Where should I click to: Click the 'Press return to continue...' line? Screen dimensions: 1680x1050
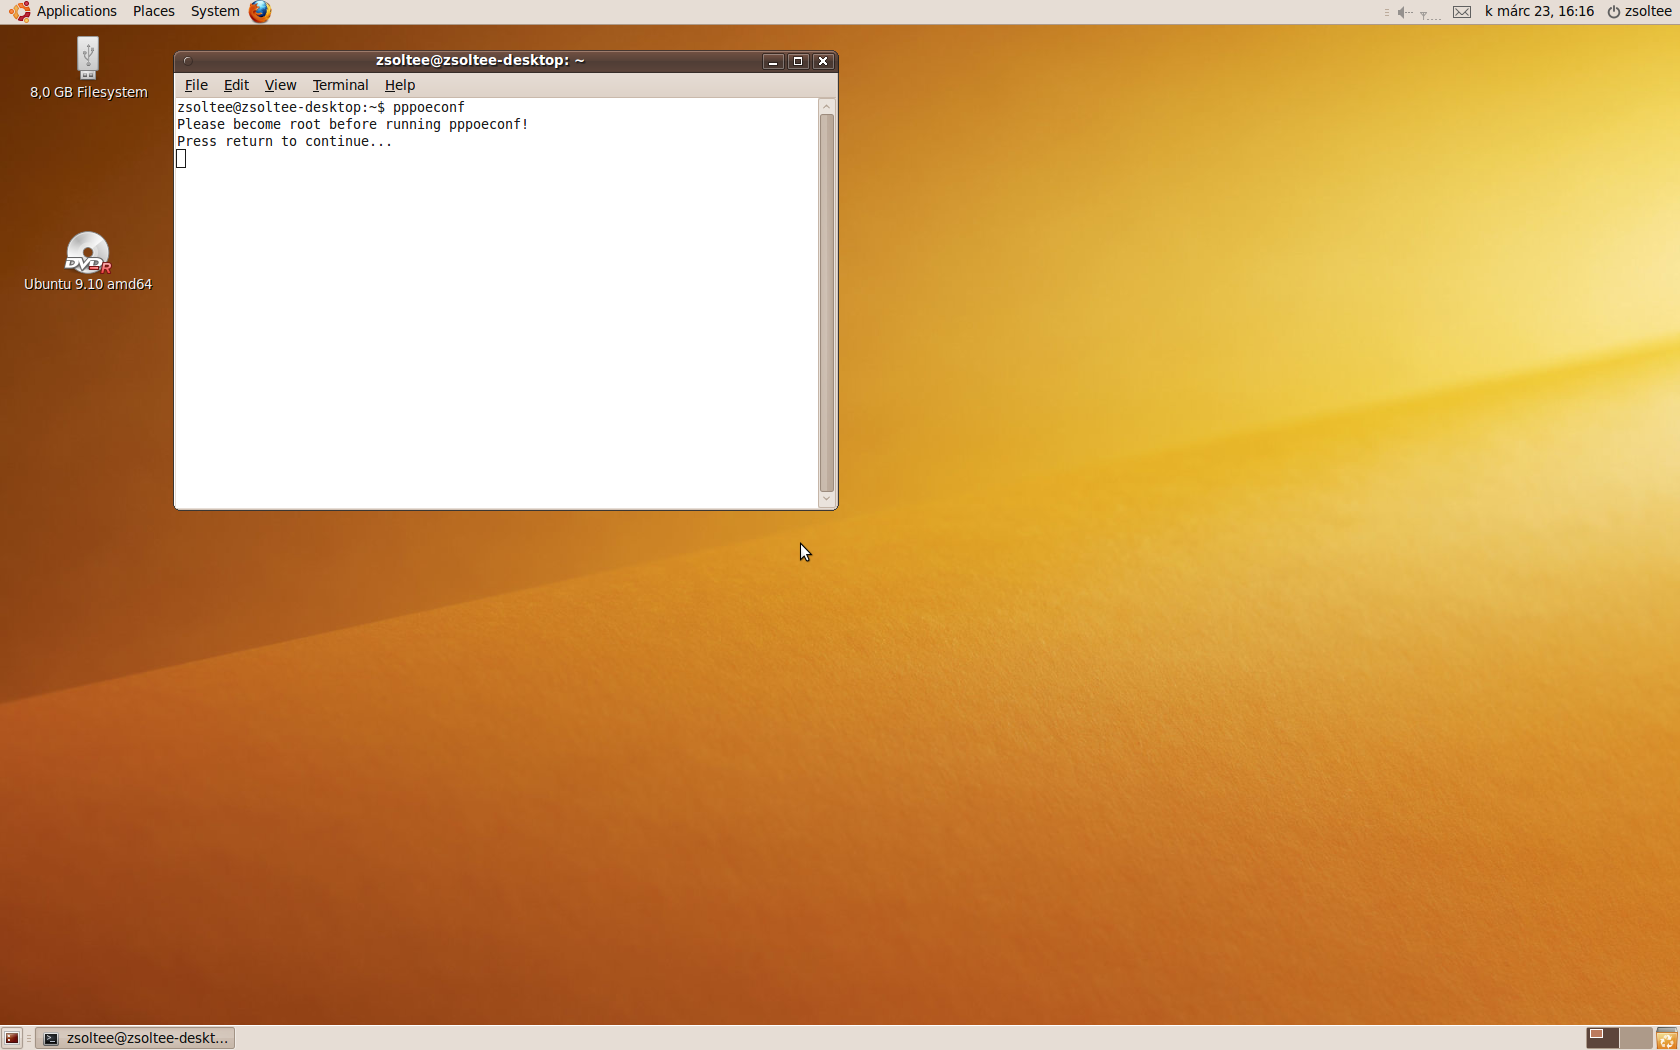[285, 141]
